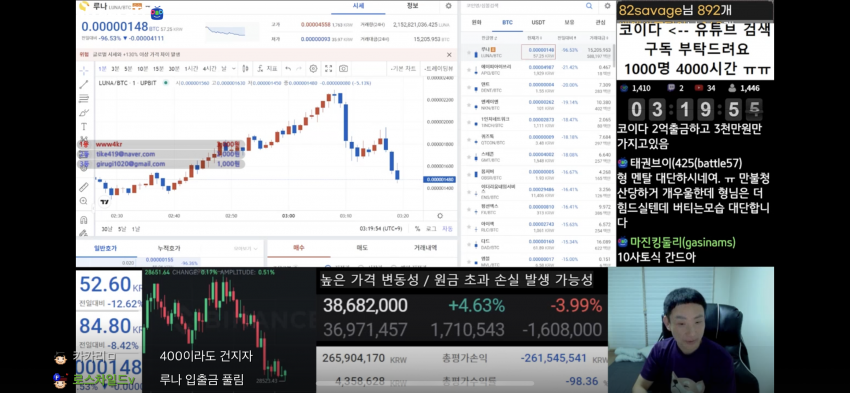Set chart range to 1일
This screenshot has height=393, width=850.
(x=136, y=229)
